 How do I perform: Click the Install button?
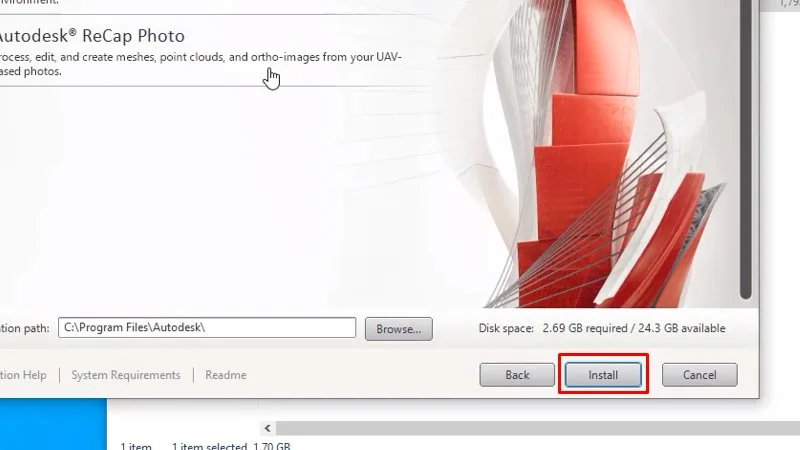(x=603, y=375)
